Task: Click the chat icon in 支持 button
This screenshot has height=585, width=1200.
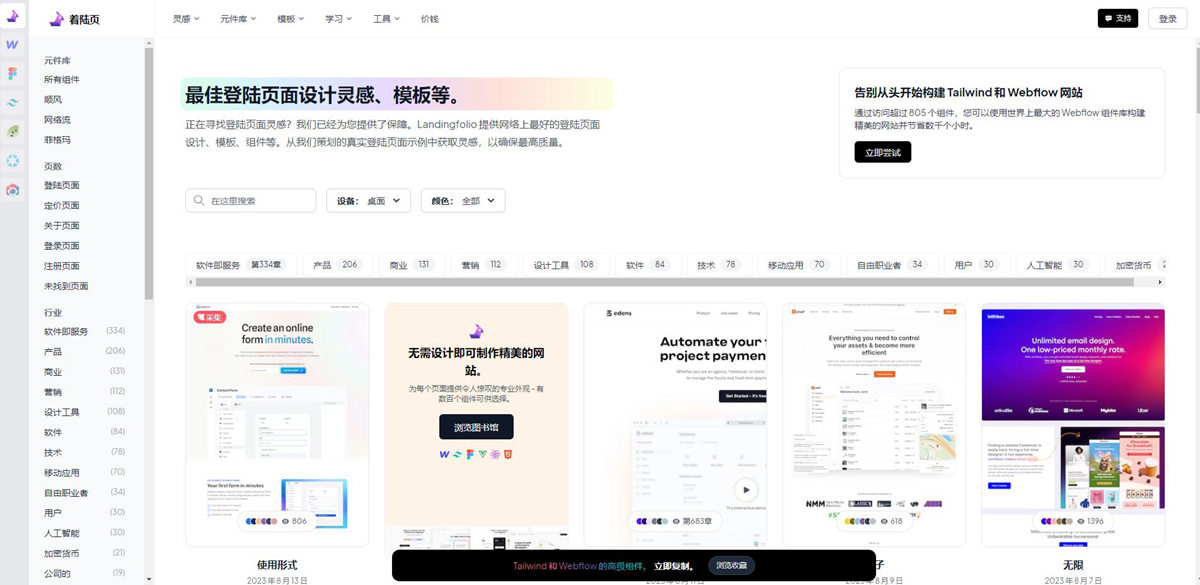Action: (1108, 19)
